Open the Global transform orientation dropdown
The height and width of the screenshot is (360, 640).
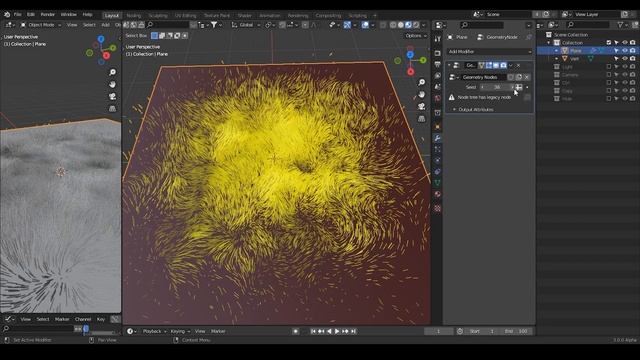click(x=246, y=25)
